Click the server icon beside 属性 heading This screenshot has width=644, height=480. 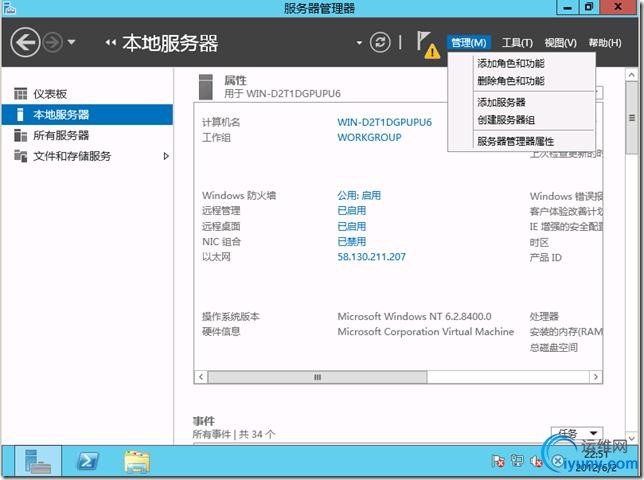click(x=206, y=87)
